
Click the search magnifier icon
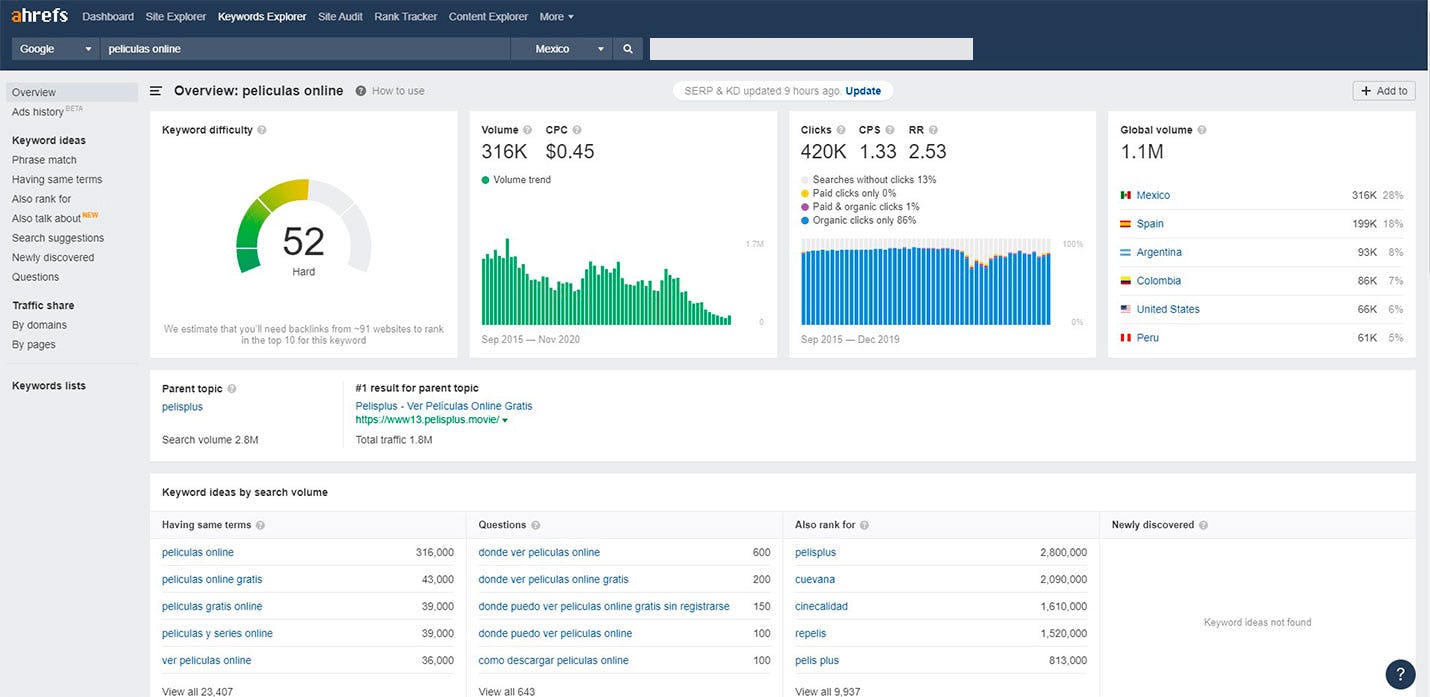click(x=627, y=48)
